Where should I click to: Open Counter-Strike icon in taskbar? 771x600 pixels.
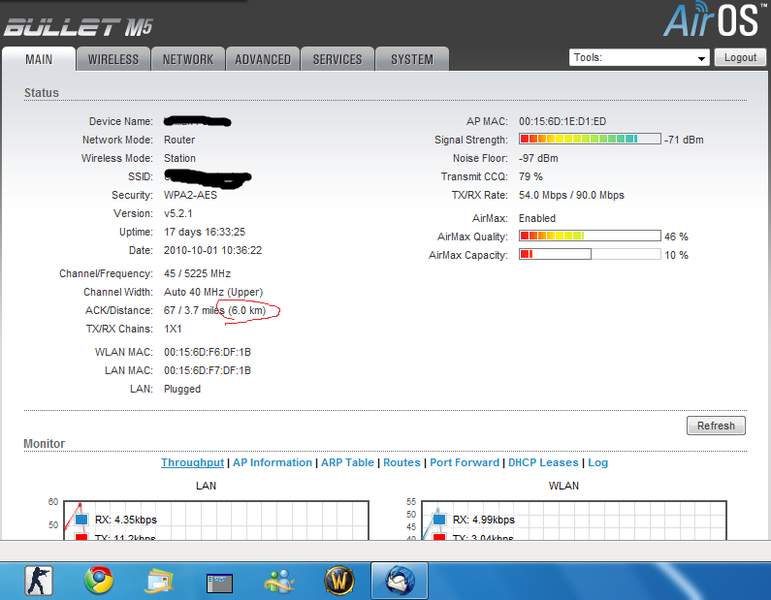[39, 581]
